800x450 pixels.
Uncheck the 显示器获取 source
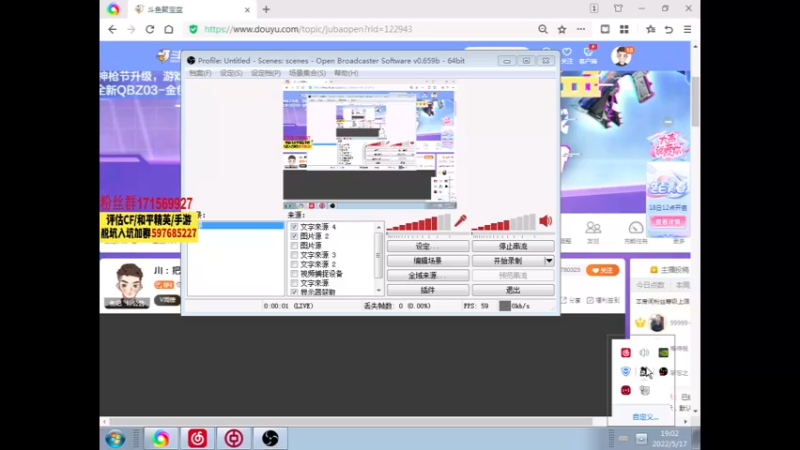(x=294, y=292)
